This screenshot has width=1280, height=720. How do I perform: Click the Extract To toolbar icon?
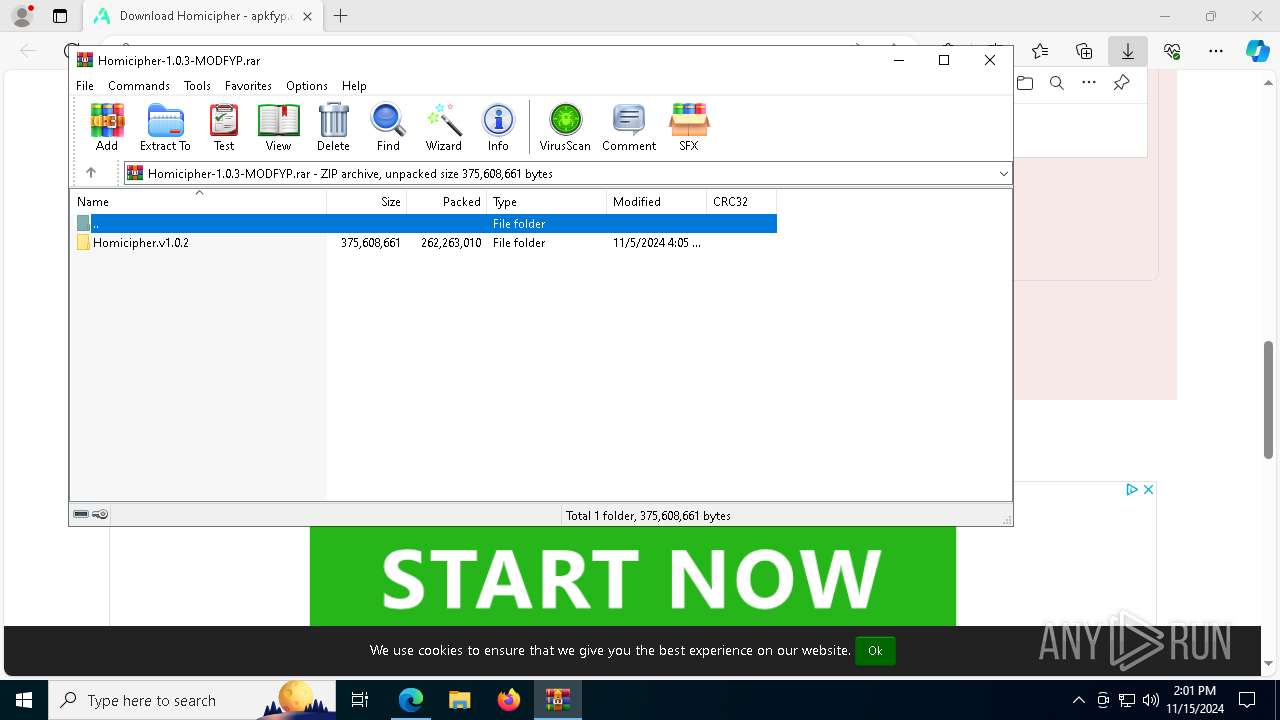tap(165, 127)
